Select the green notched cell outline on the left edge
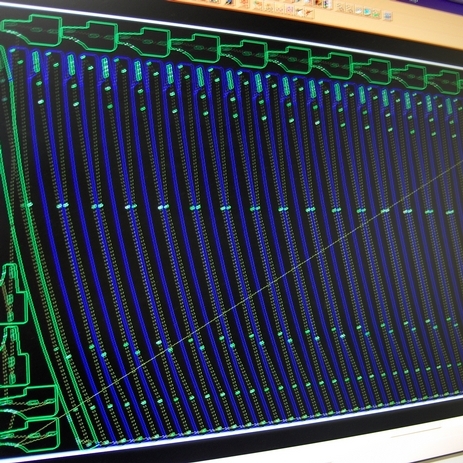 [x=14, y=293]
